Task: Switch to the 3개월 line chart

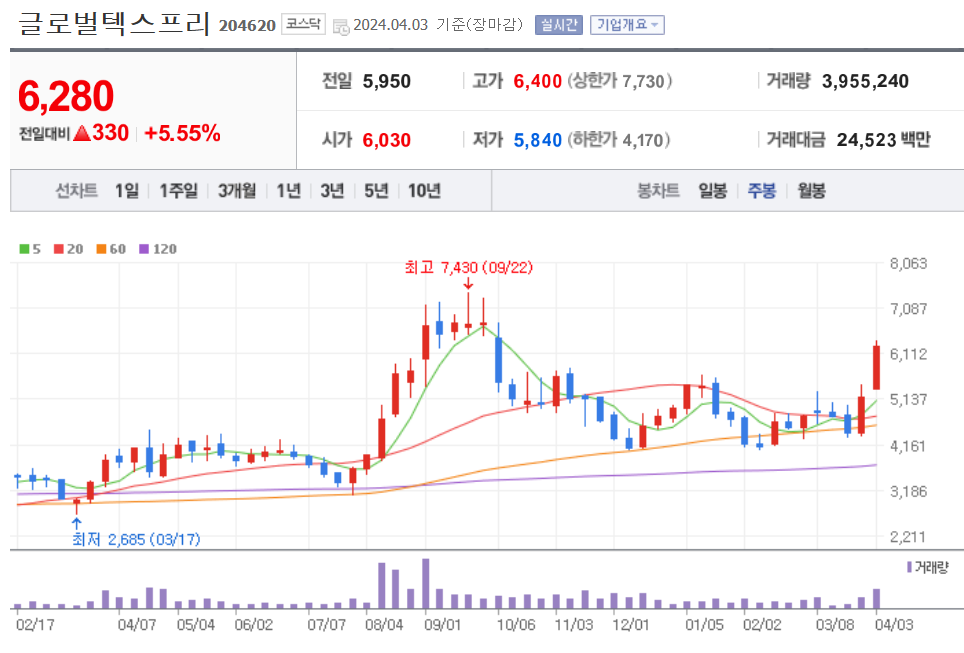Action: [237, 191]
